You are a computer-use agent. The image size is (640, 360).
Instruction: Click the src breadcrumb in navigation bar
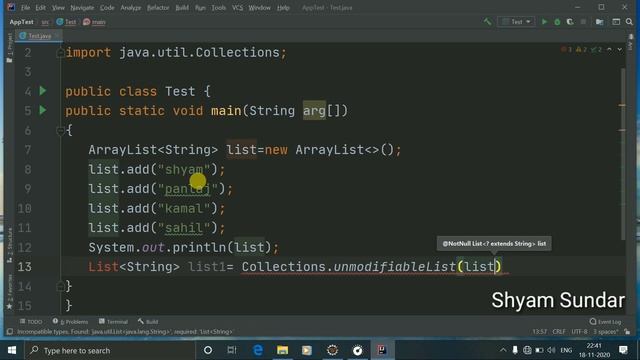click(x=45, y=22)
